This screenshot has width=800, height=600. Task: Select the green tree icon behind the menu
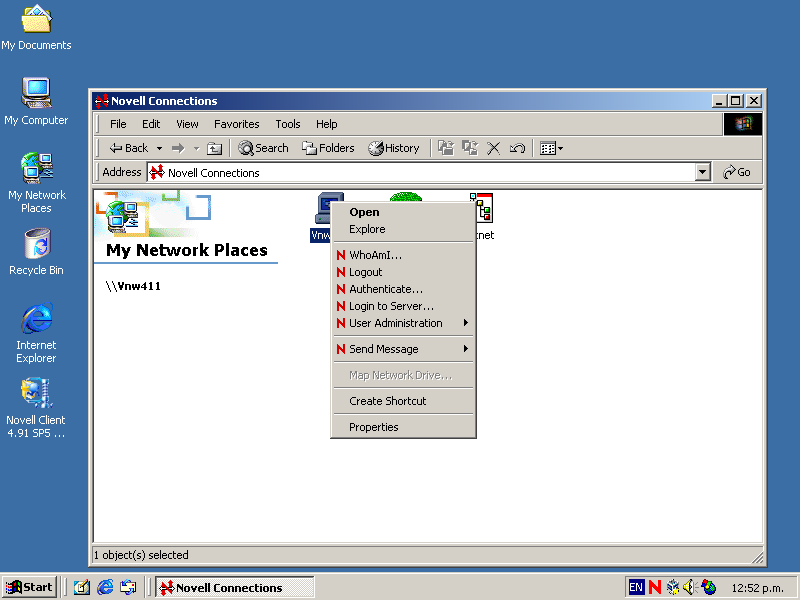click(x=406, y=196)
